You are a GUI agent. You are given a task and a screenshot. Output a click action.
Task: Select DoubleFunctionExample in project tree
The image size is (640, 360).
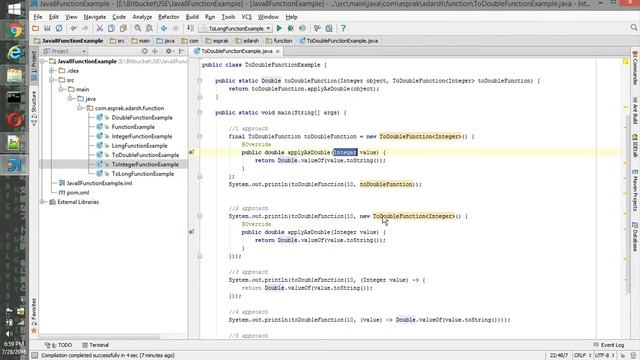tap(142, 118)
